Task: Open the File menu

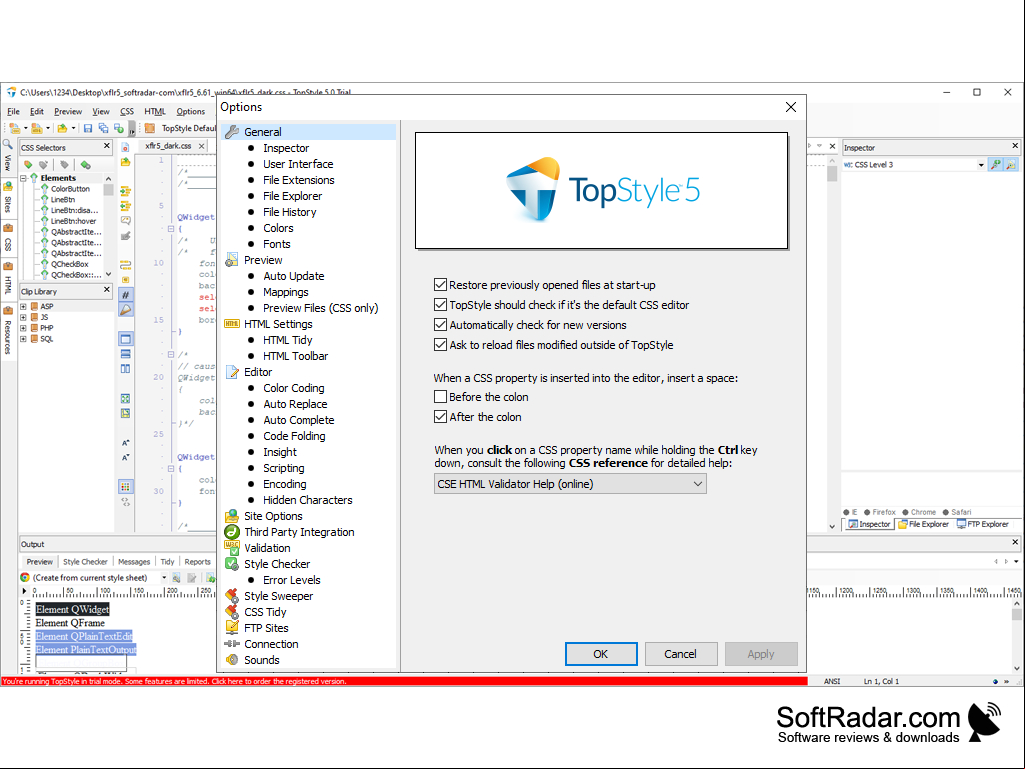Action: 13,111
